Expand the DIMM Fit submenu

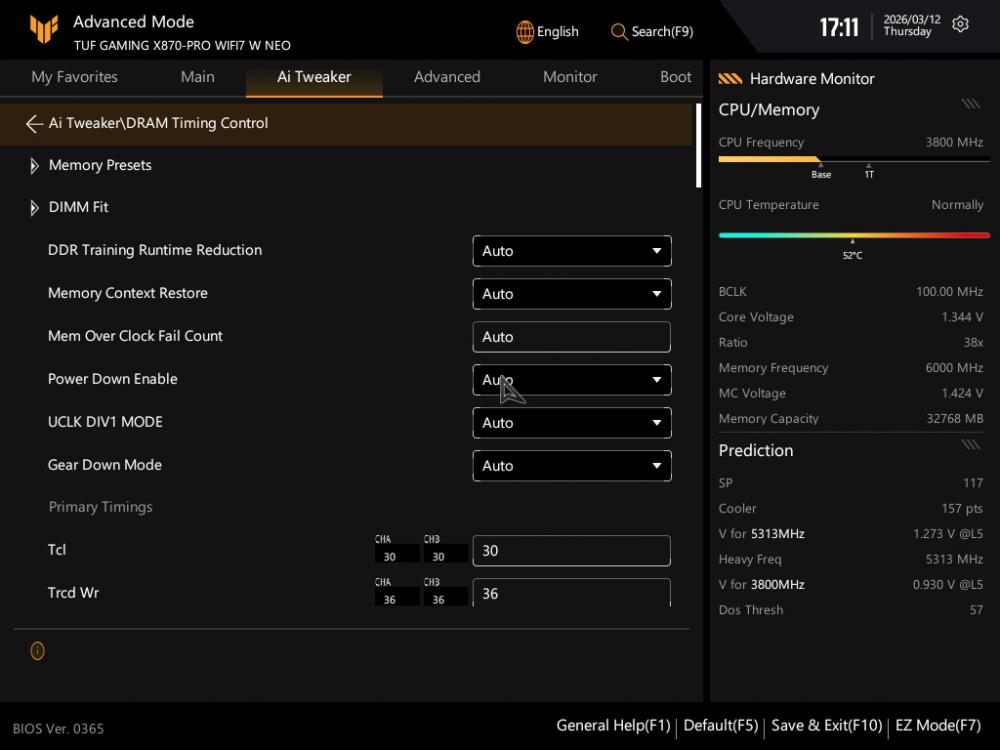pyautogui.click(x=35, y=208)
